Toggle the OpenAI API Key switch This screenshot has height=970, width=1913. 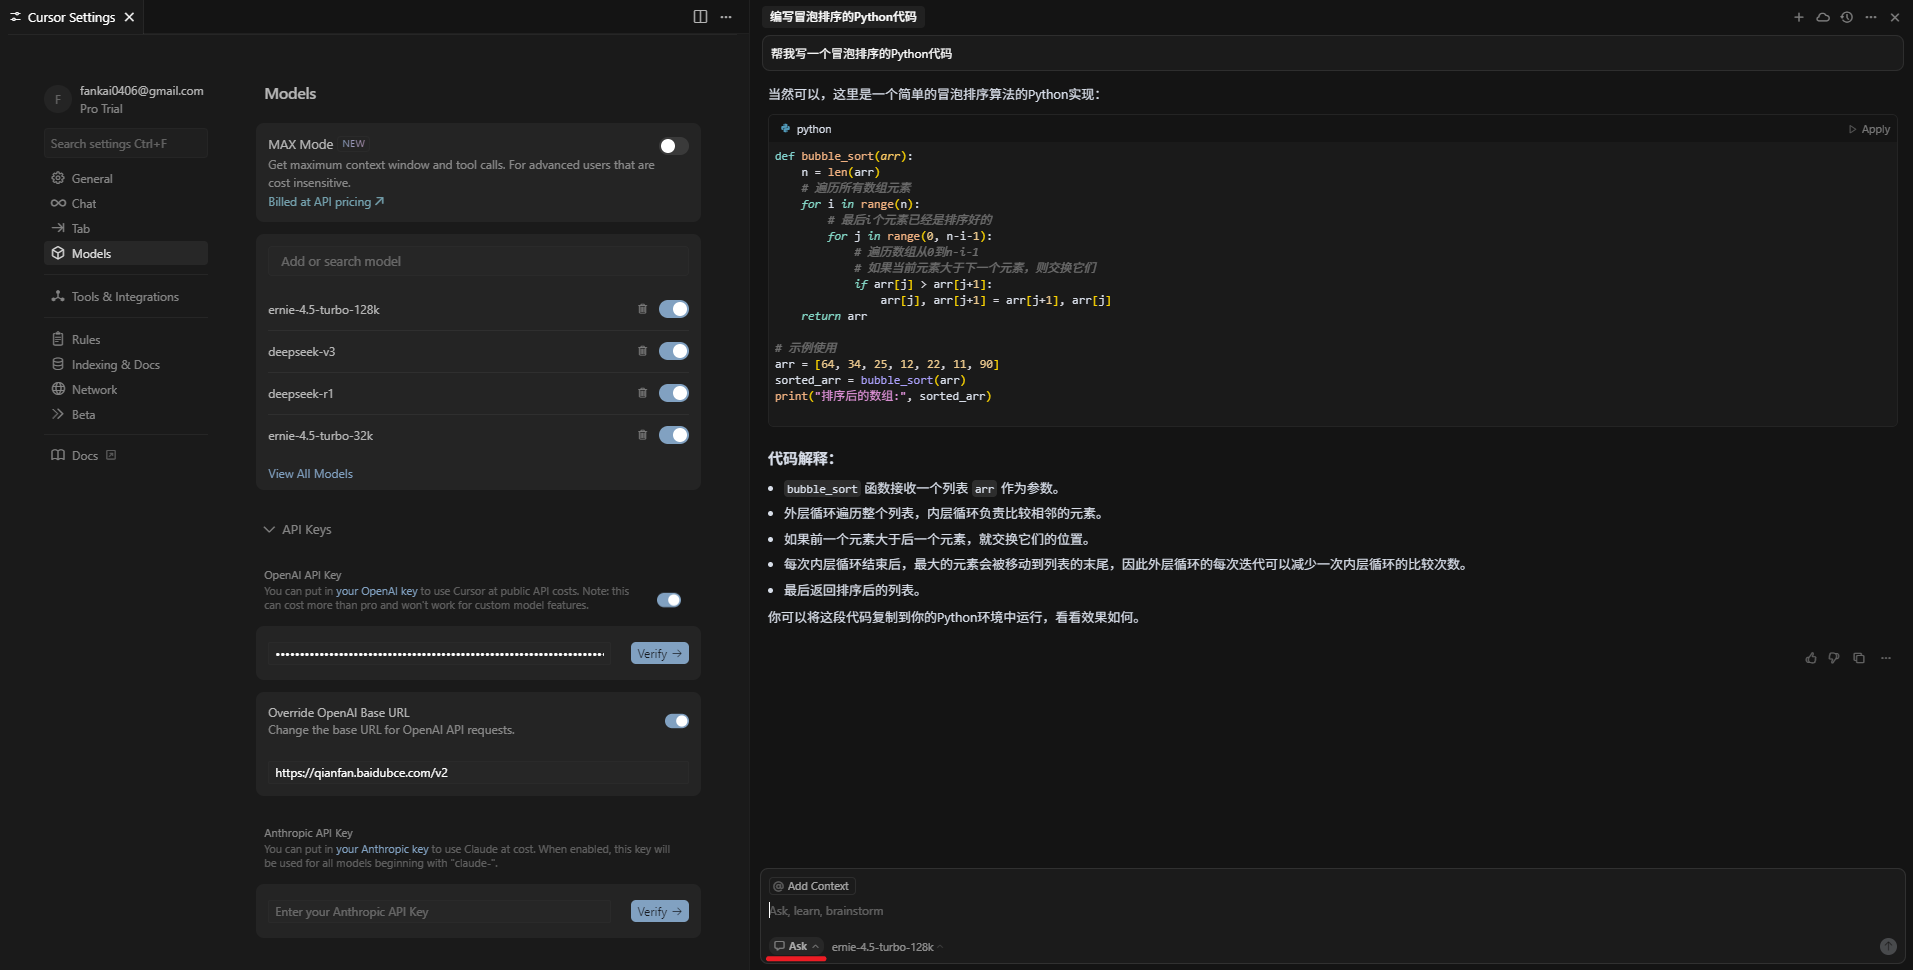669,600
